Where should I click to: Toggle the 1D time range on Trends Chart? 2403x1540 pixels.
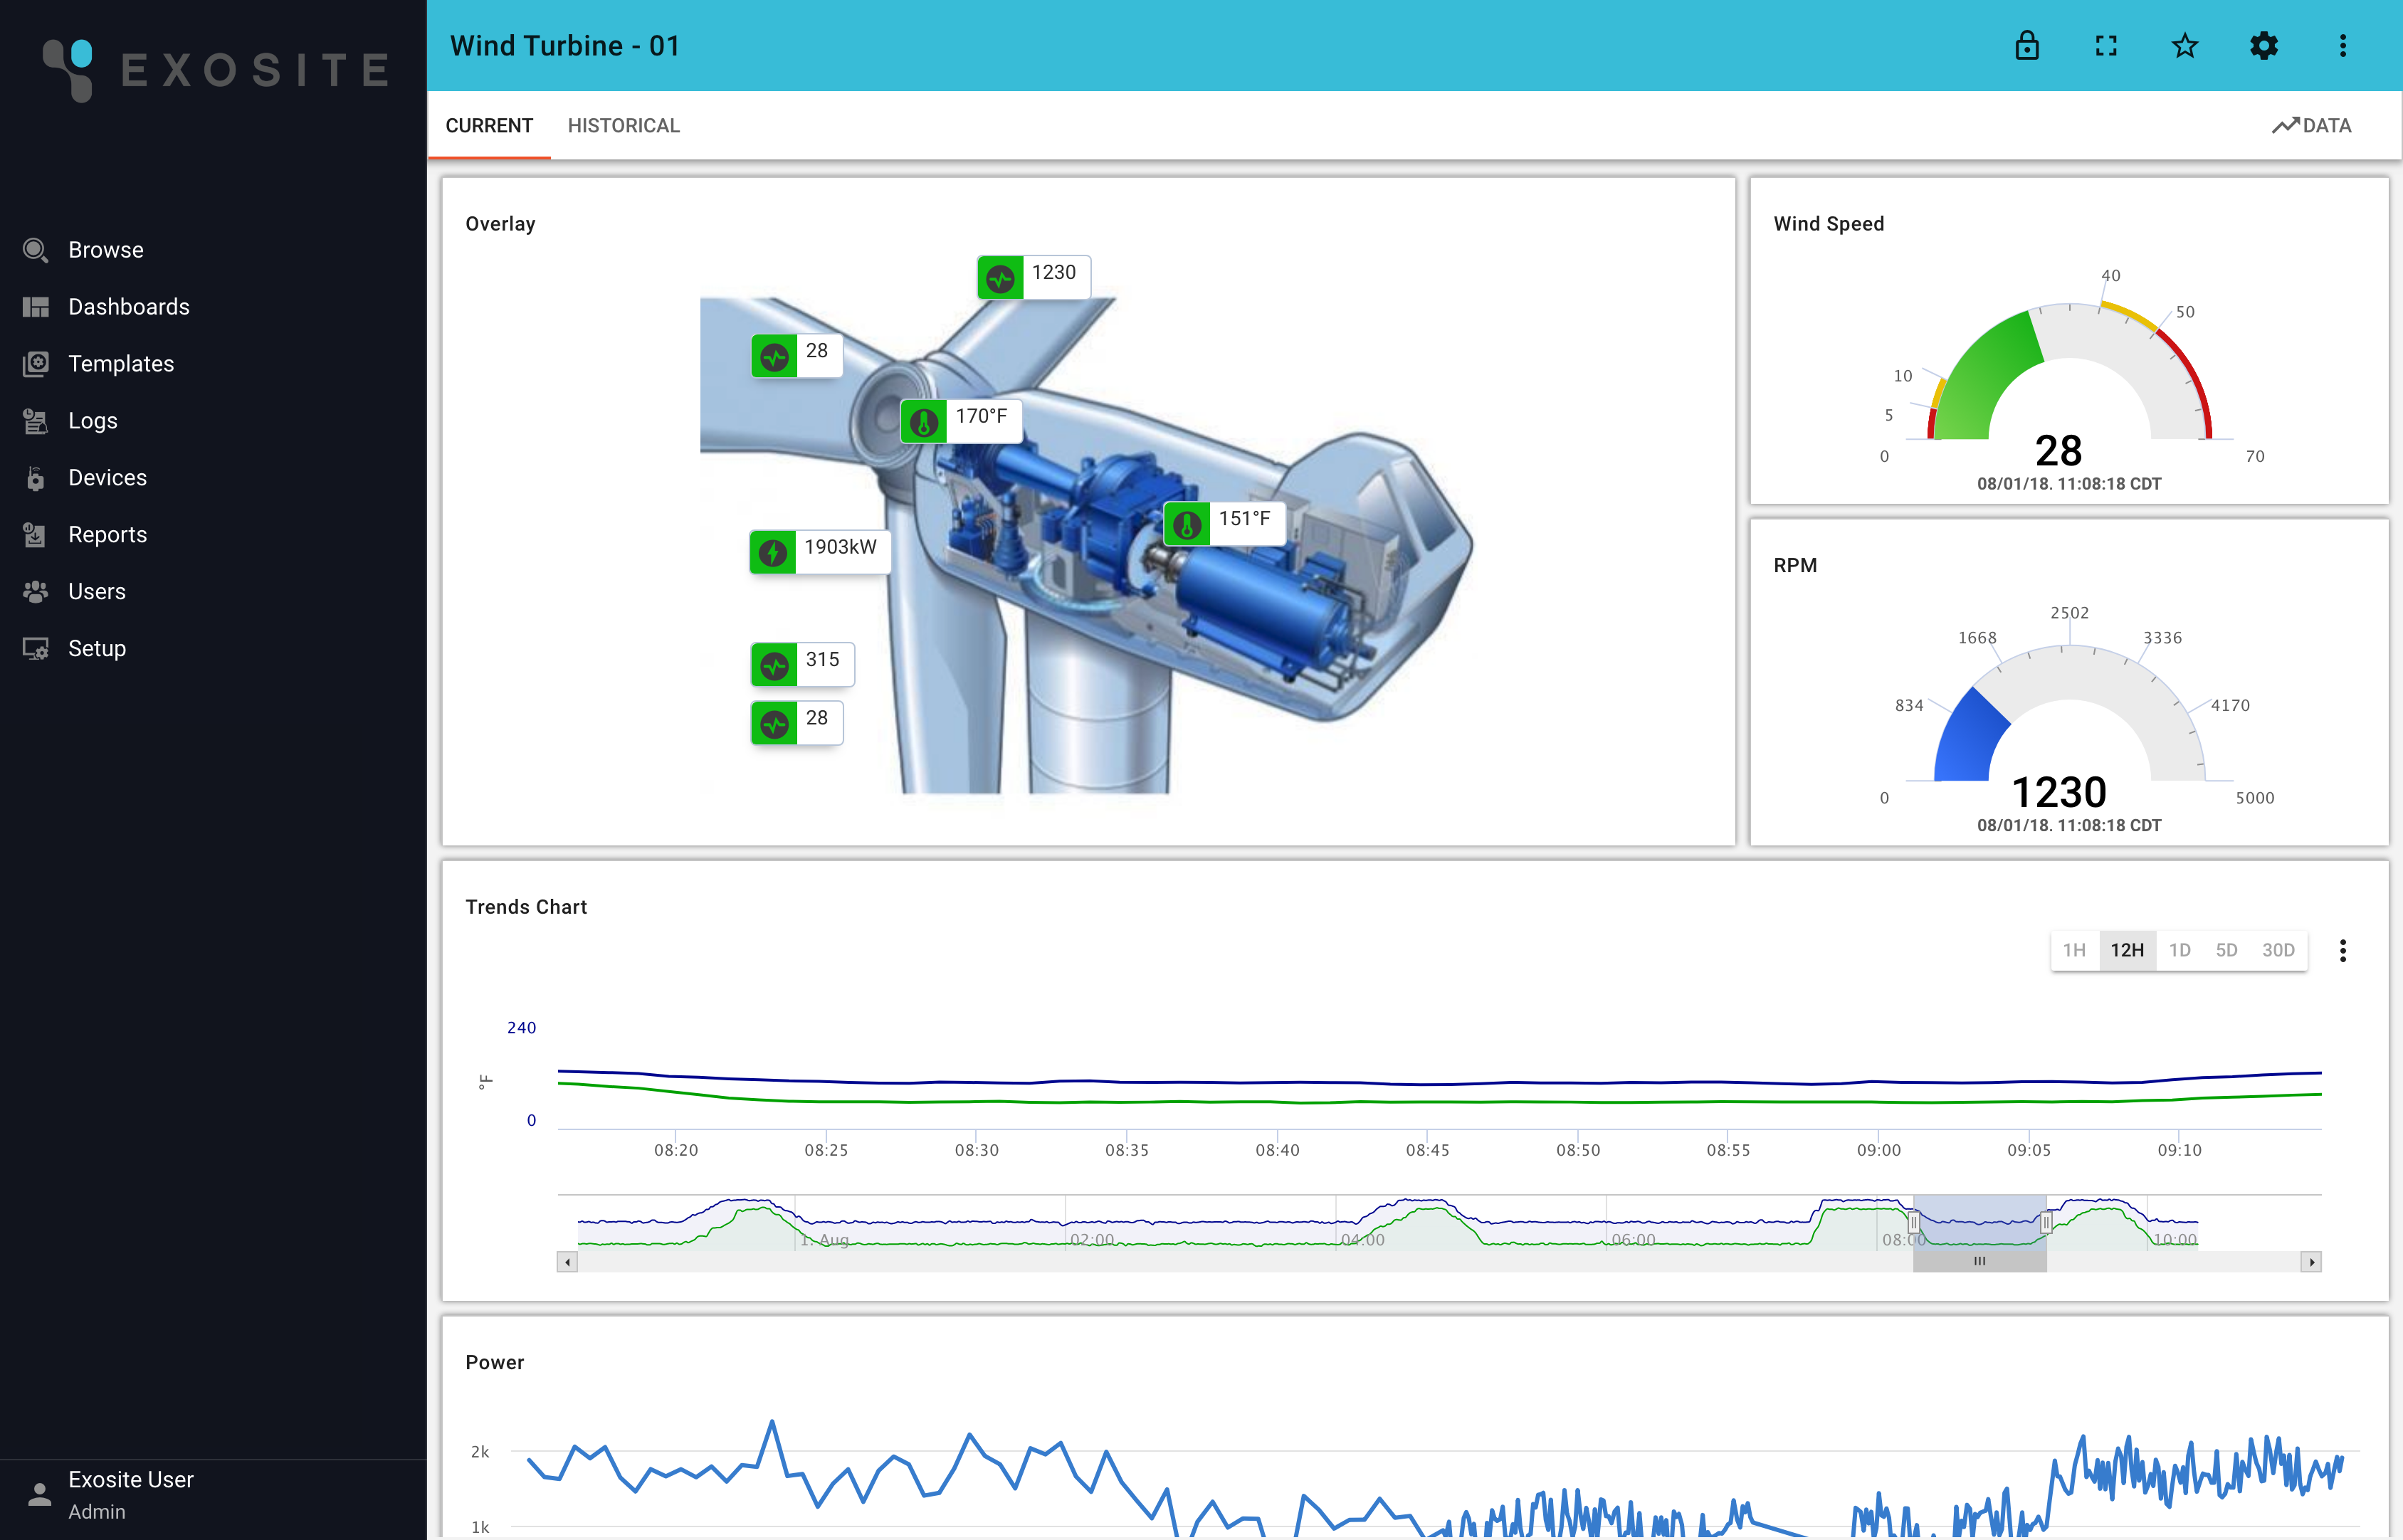pyautogui.click(x=2180, y=950)
